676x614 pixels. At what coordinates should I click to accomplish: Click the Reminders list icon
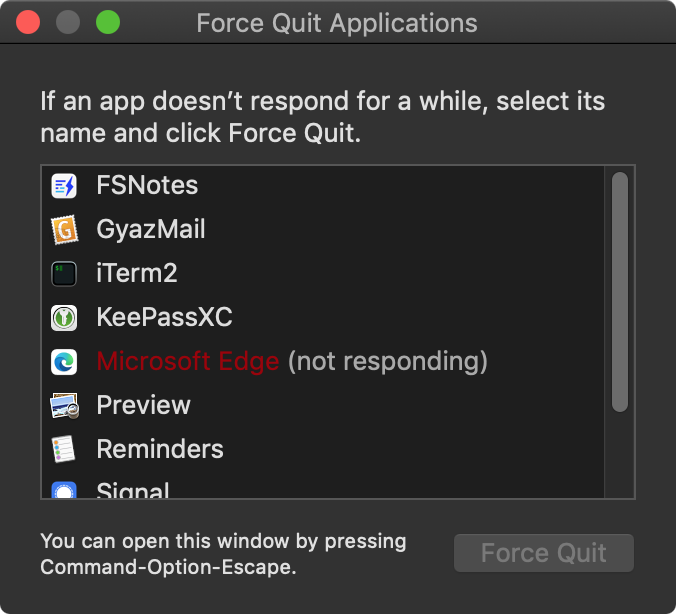point(64,449)
